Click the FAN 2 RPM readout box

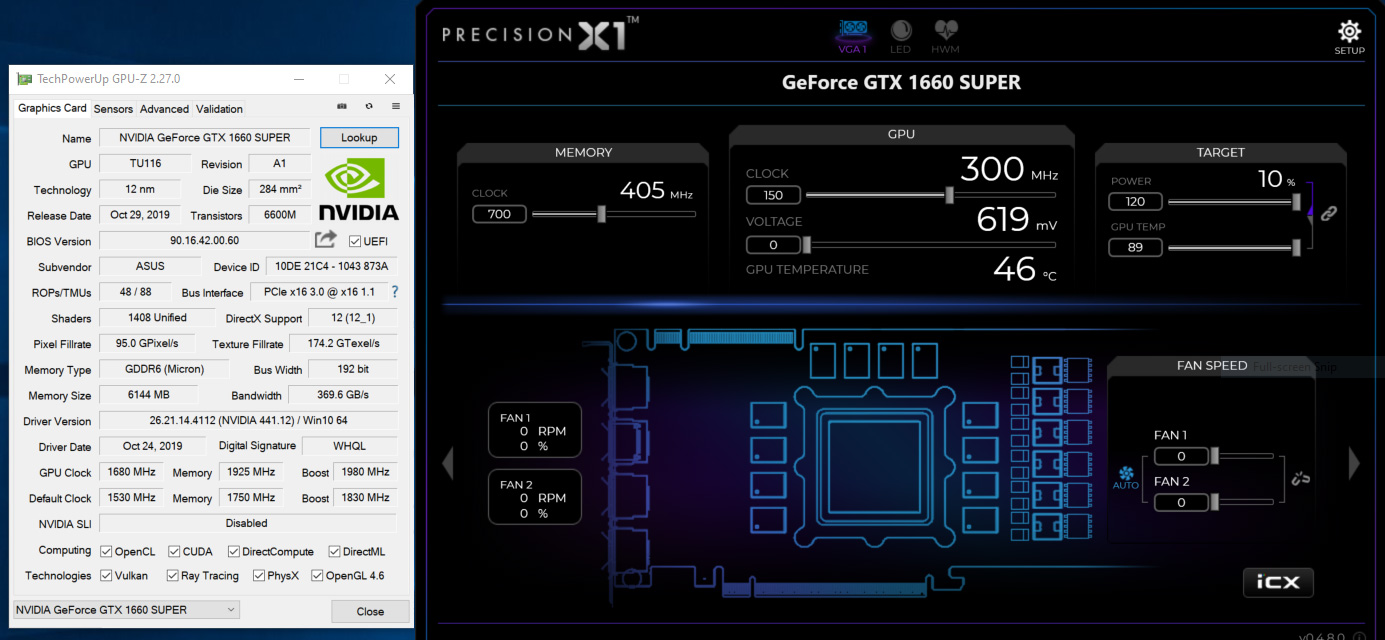534,497
